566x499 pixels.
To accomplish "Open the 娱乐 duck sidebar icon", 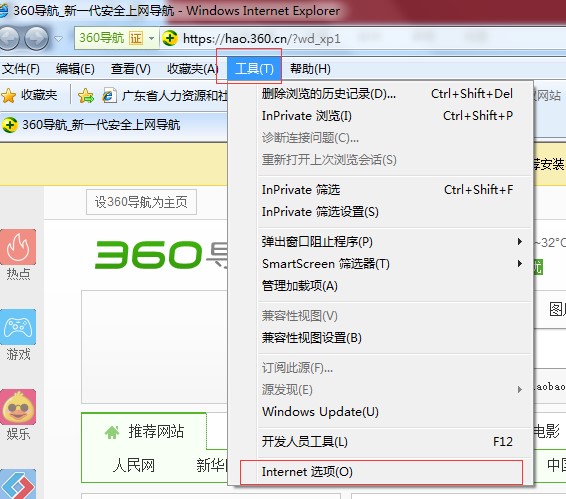I will point(18,407).
